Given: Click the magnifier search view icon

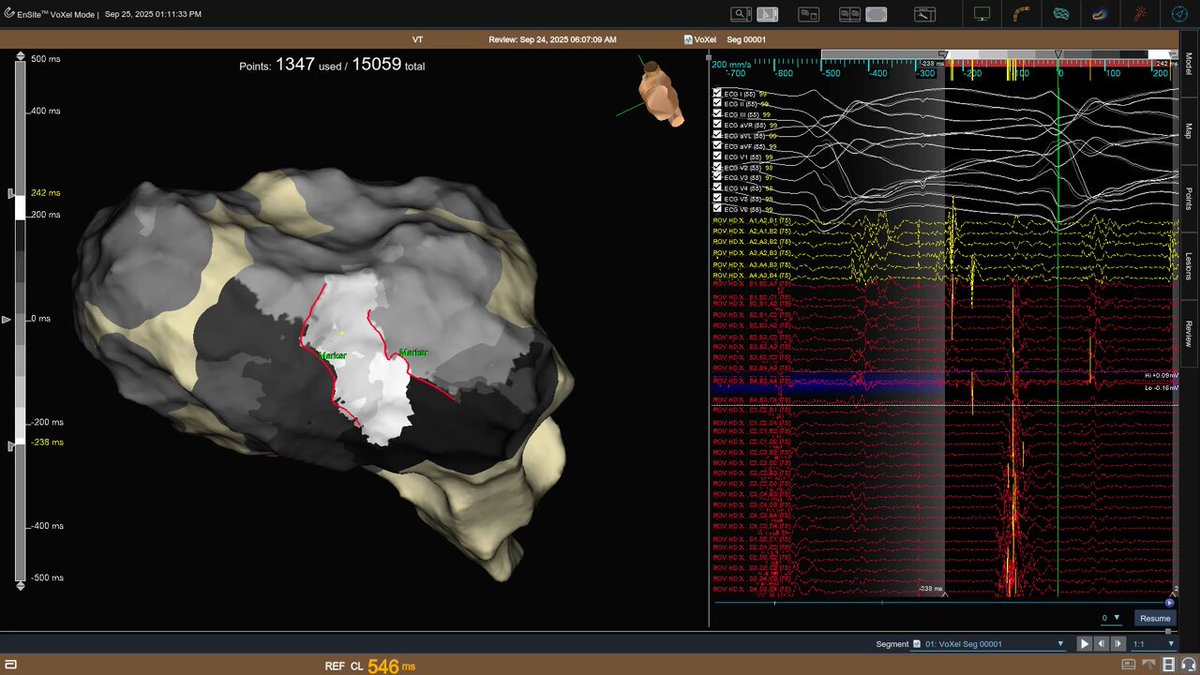Looking at the screenshot, I should point(741,14).
